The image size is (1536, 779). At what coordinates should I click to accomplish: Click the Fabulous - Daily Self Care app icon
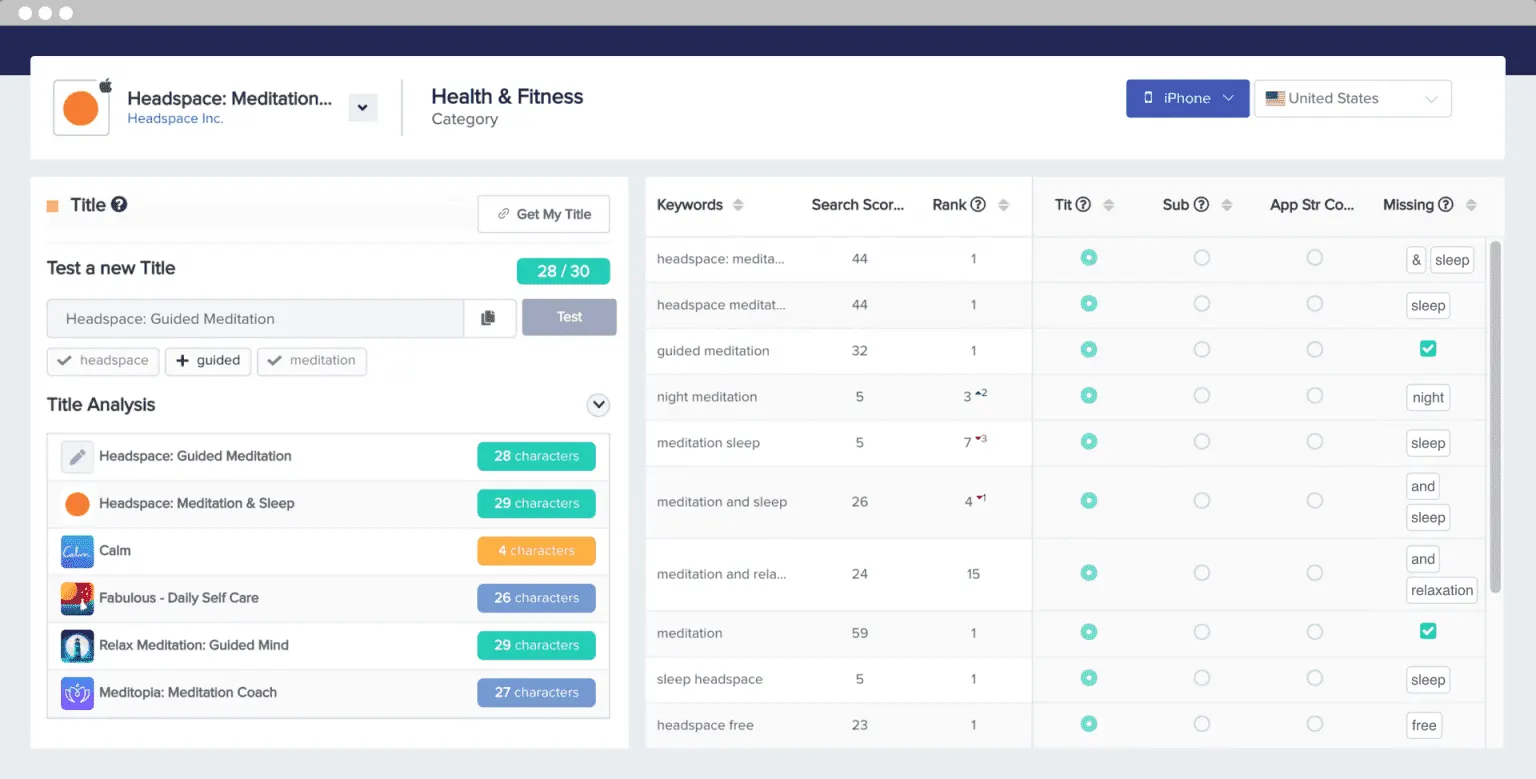click(77, 598)
